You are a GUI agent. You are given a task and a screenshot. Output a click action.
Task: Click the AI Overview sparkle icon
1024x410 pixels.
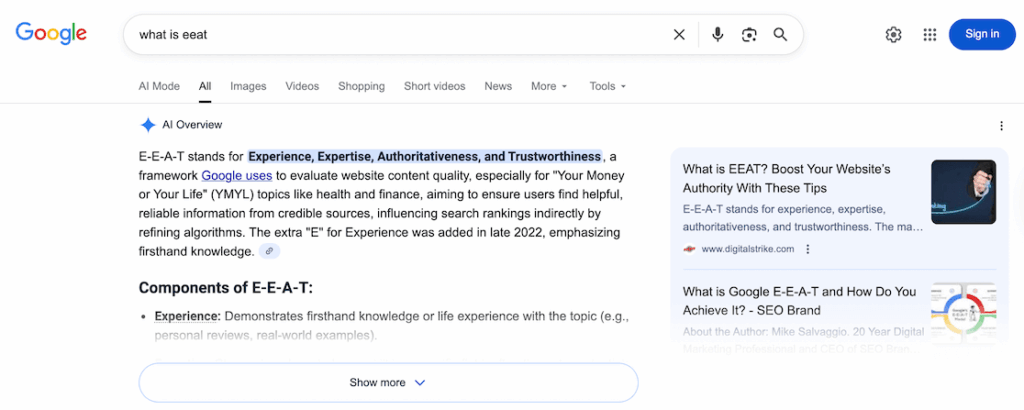point(148,125)
